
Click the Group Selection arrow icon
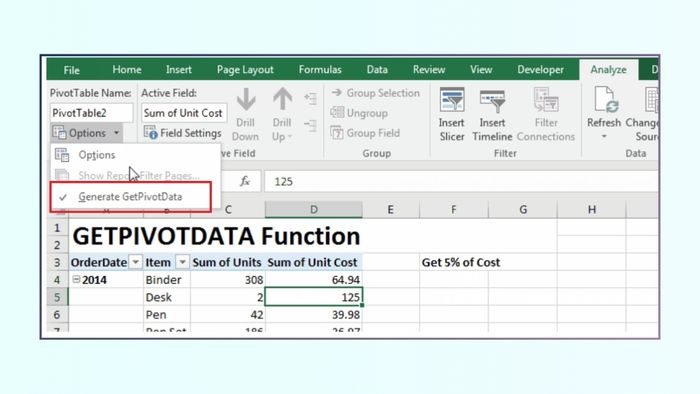(337, 93)
